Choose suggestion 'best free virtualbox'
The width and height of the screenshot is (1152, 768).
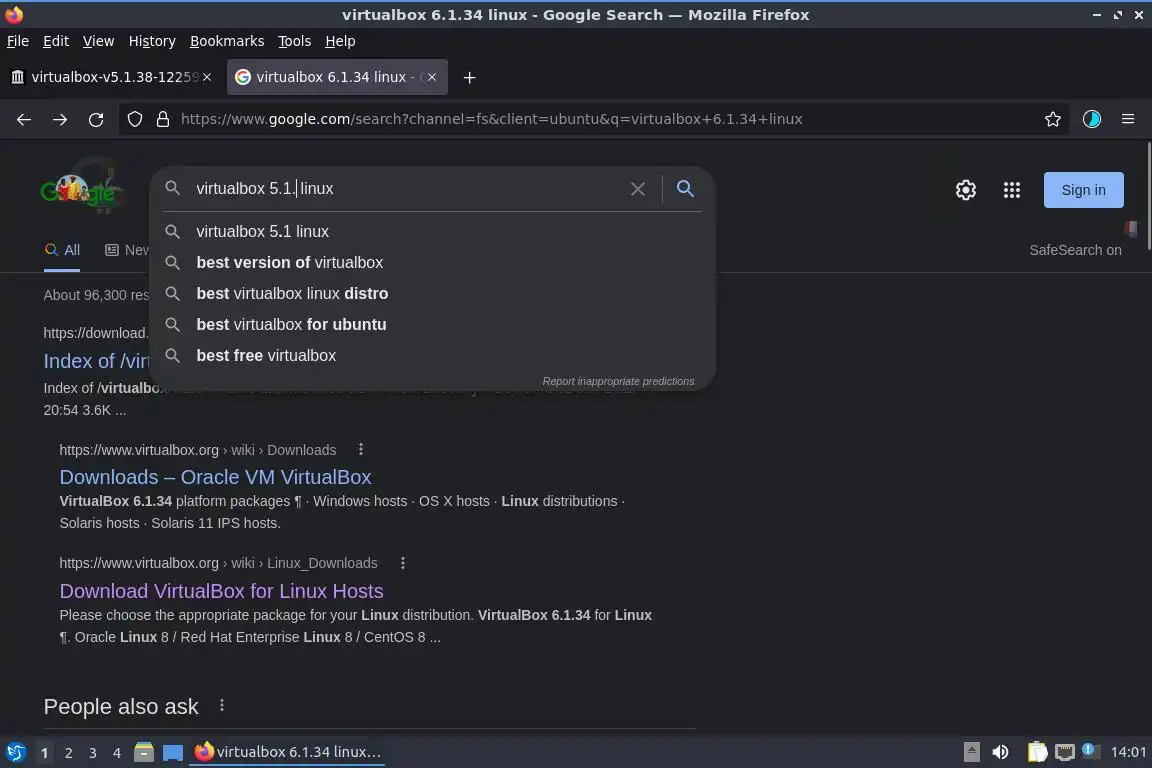432,355
